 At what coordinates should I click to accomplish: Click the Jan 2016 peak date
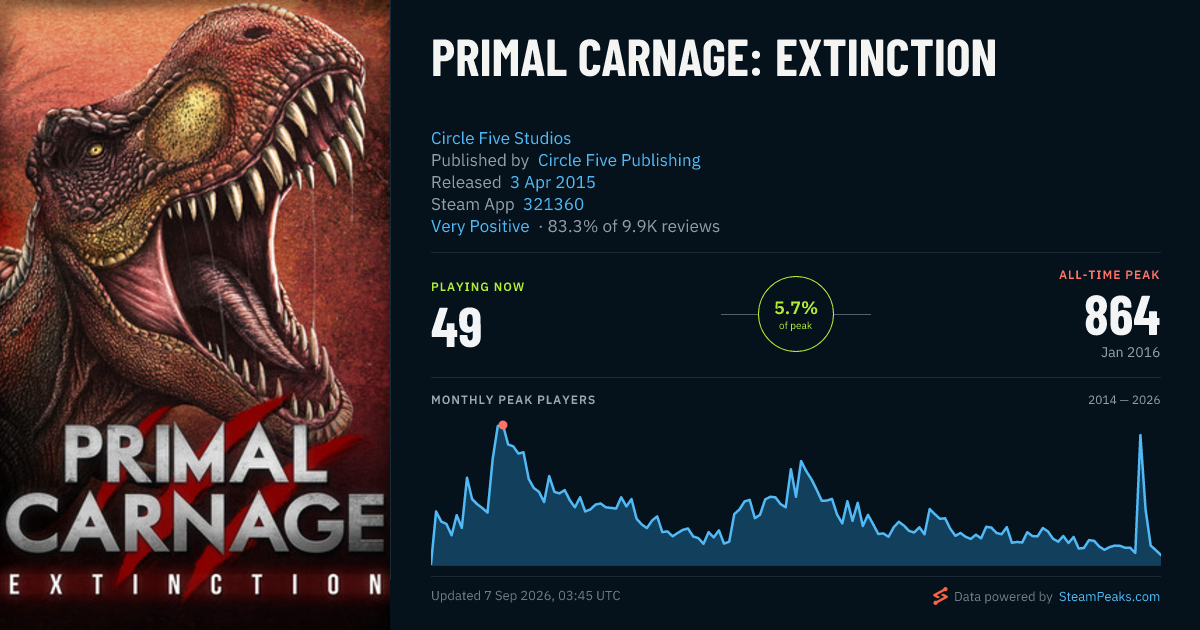pos(1132,353)
